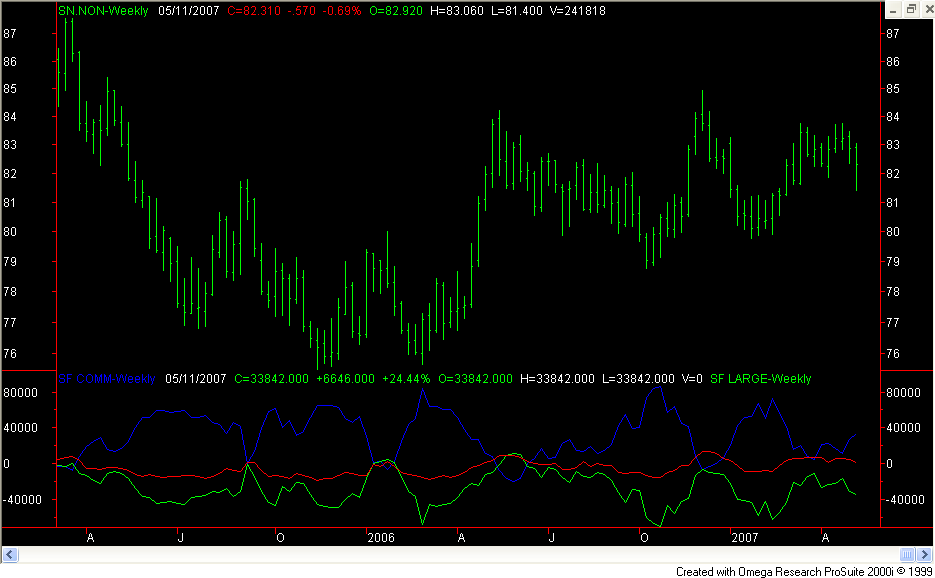Click the 2006 label on time axis

click(381, 538)
